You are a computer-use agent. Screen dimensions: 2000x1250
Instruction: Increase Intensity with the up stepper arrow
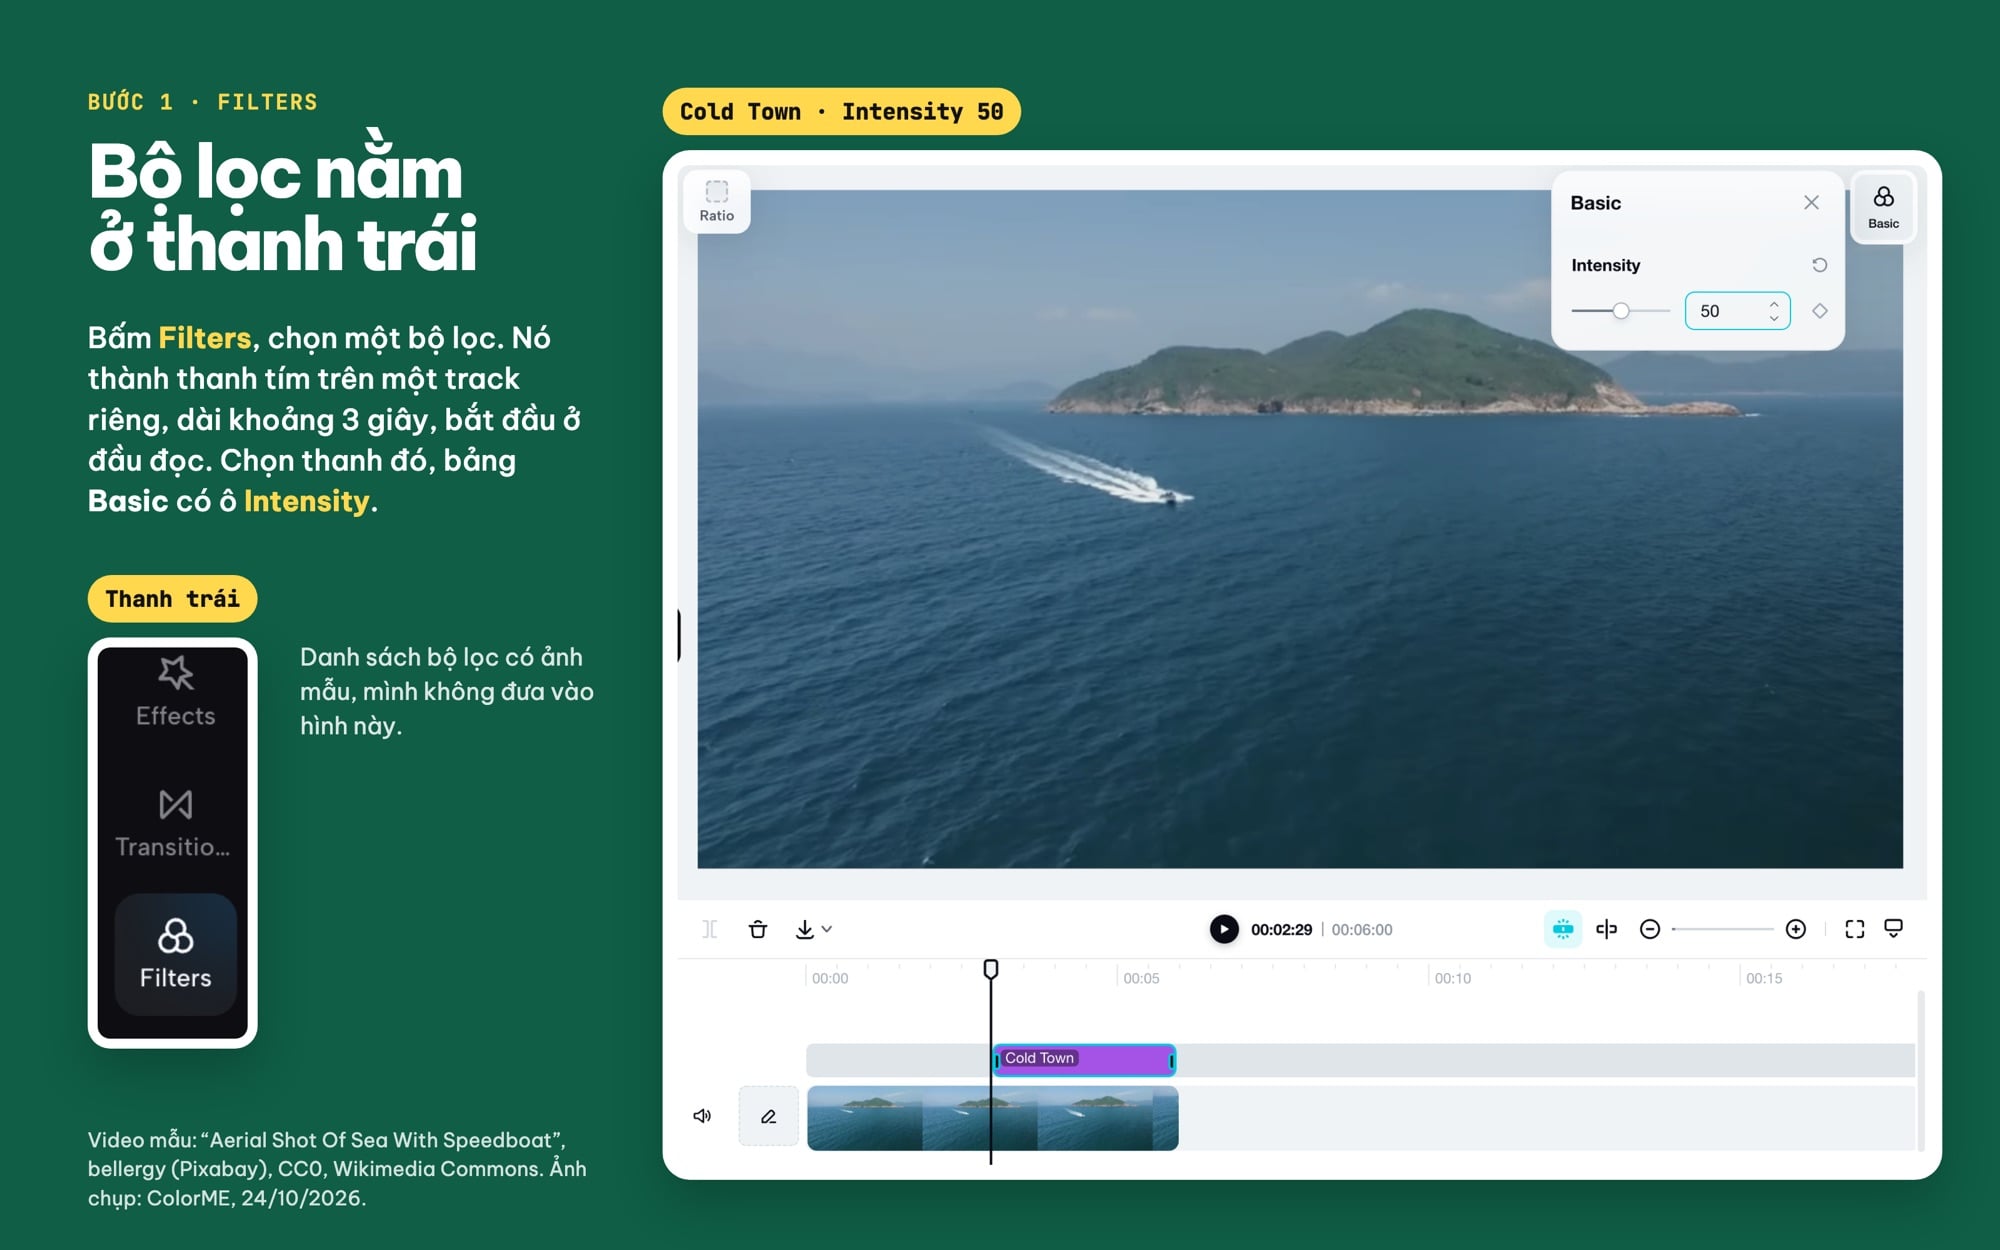[1774, 304]
